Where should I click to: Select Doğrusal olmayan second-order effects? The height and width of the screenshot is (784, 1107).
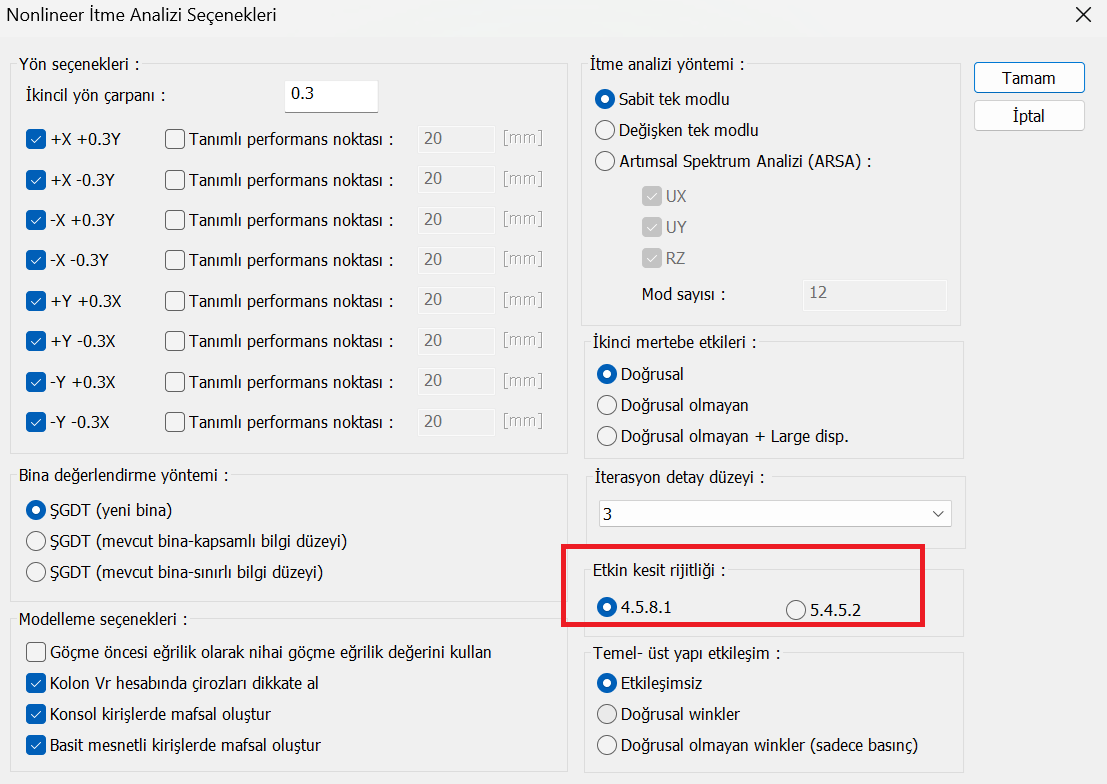606,405
